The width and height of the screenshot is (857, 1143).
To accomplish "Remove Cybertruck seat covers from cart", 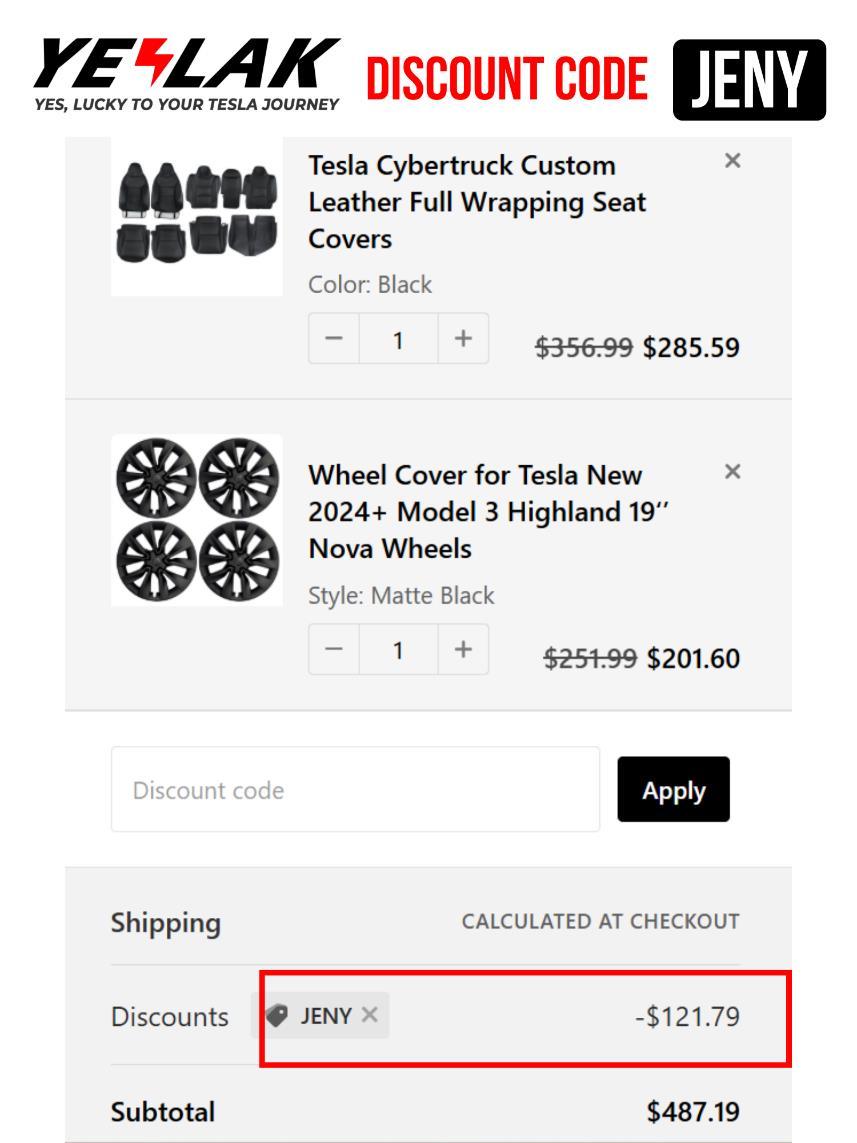I will pyautogui.click(x=732, y=161).
